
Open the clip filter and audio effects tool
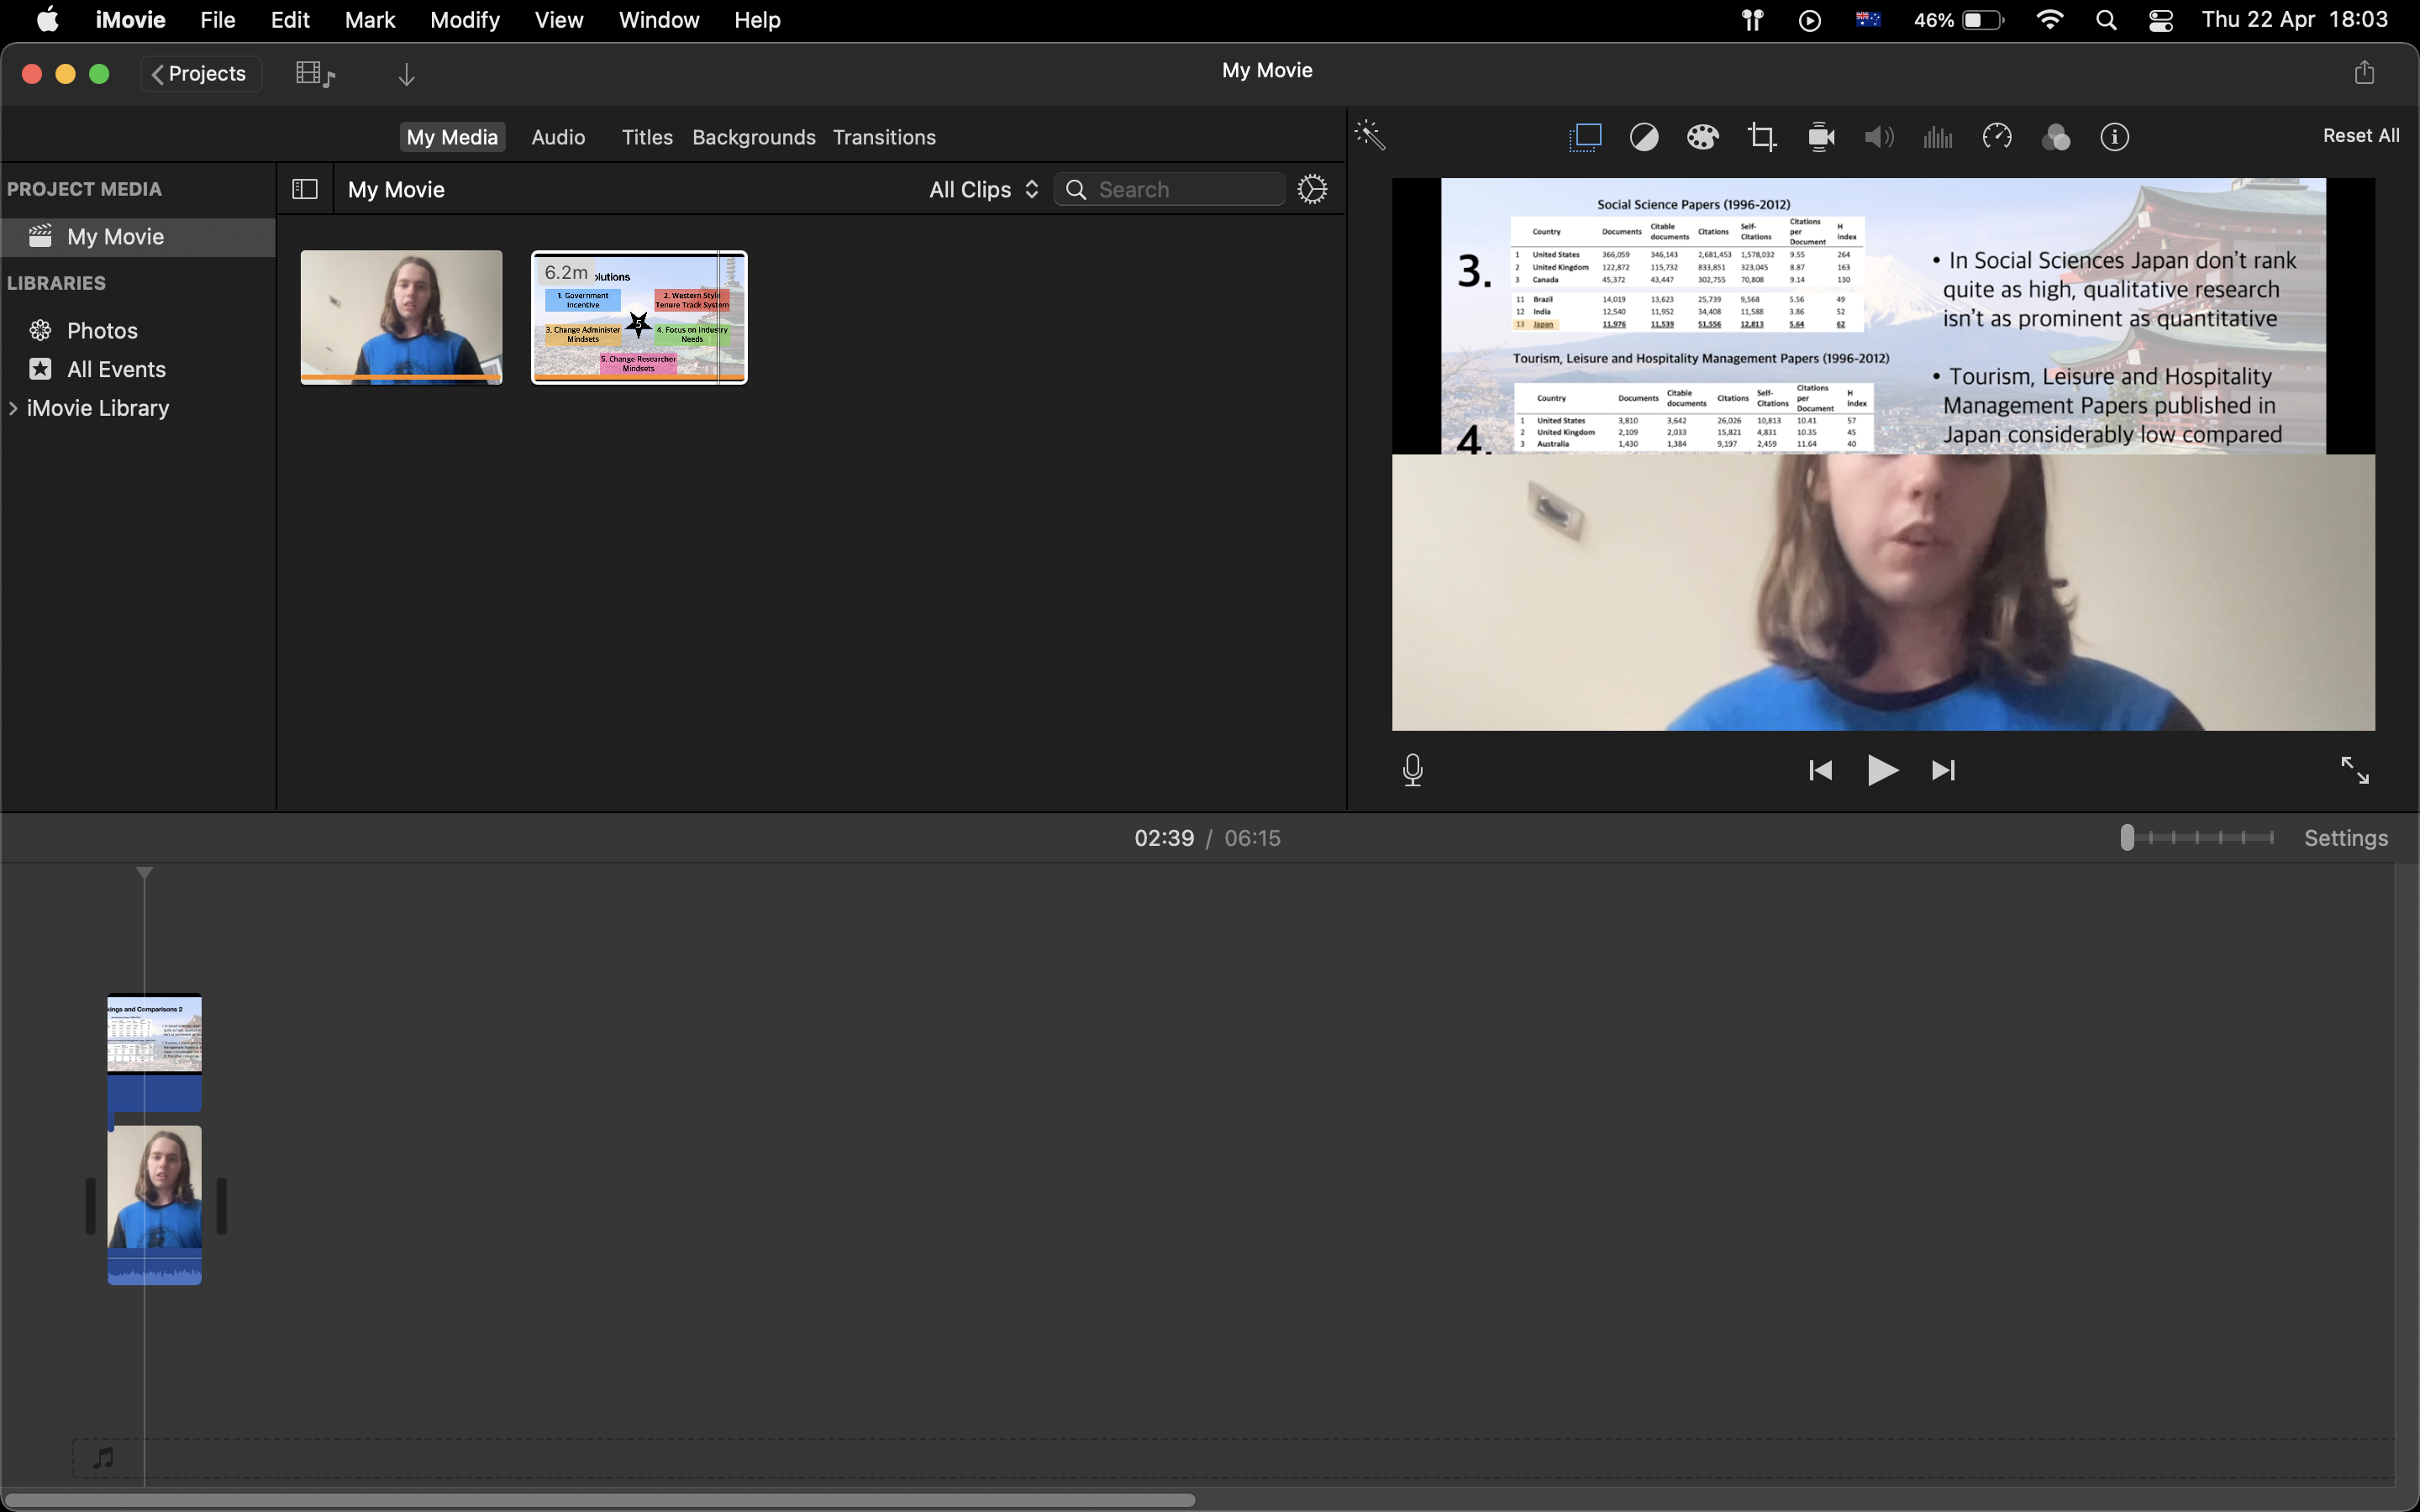tap(2055, 137)
